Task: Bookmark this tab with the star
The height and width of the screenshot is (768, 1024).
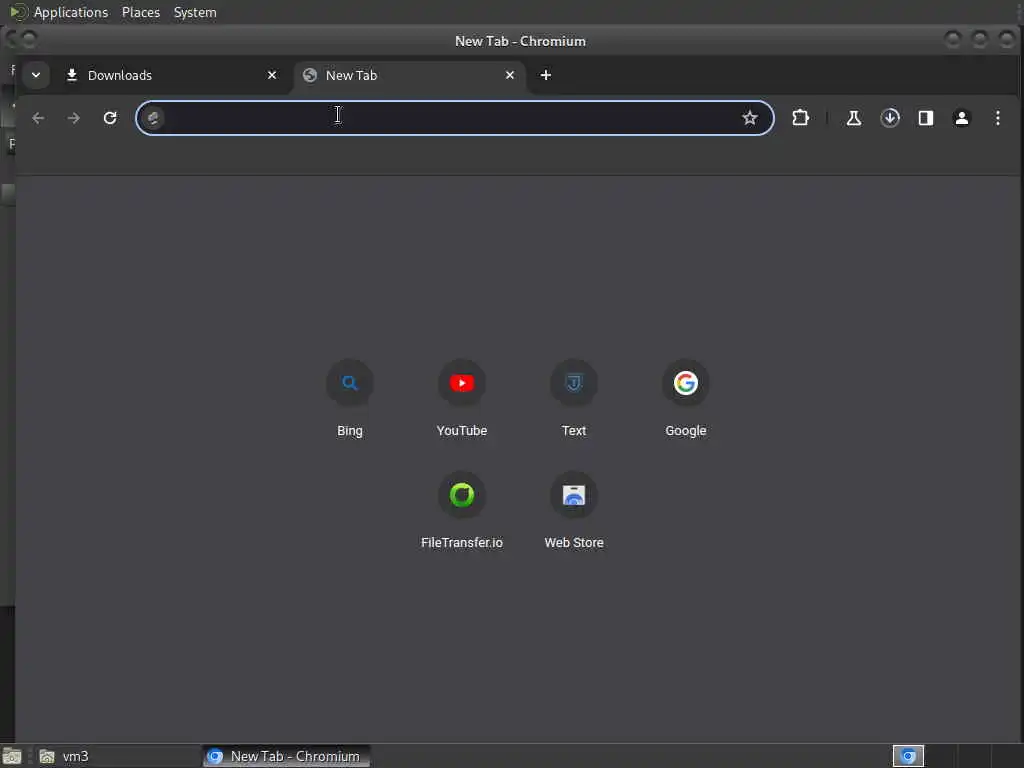Action: tap(750, 118)
